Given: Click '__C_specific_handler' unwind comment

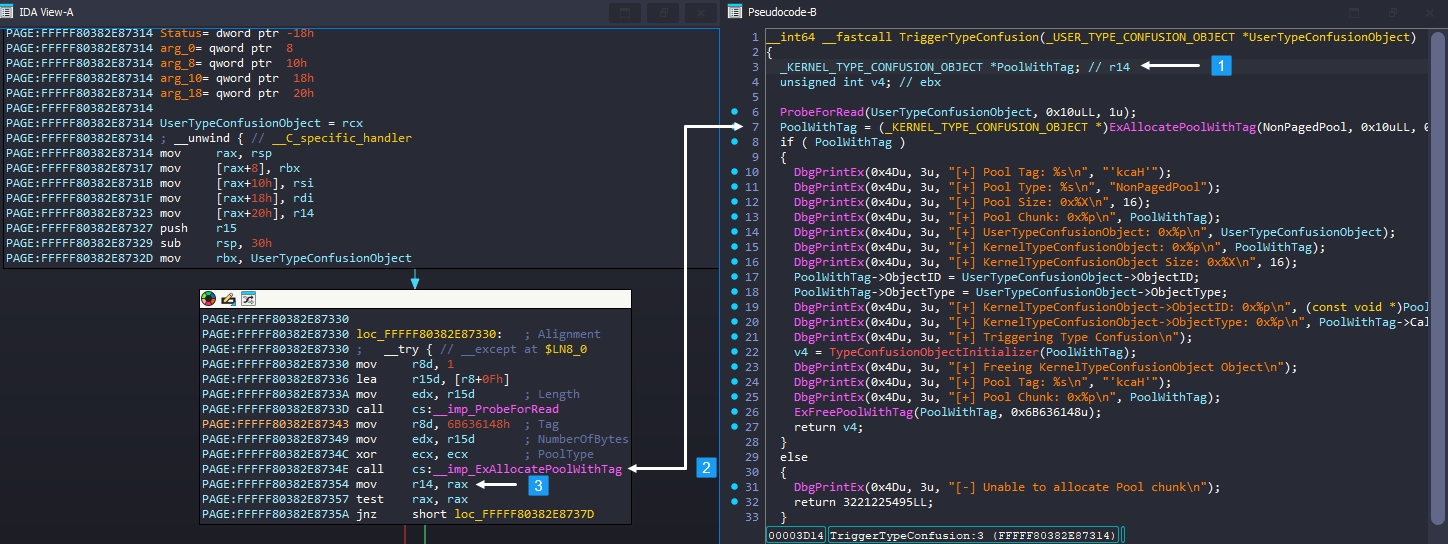Looking at the screenshot, I should pyautogui.click(x=341, y=138).
